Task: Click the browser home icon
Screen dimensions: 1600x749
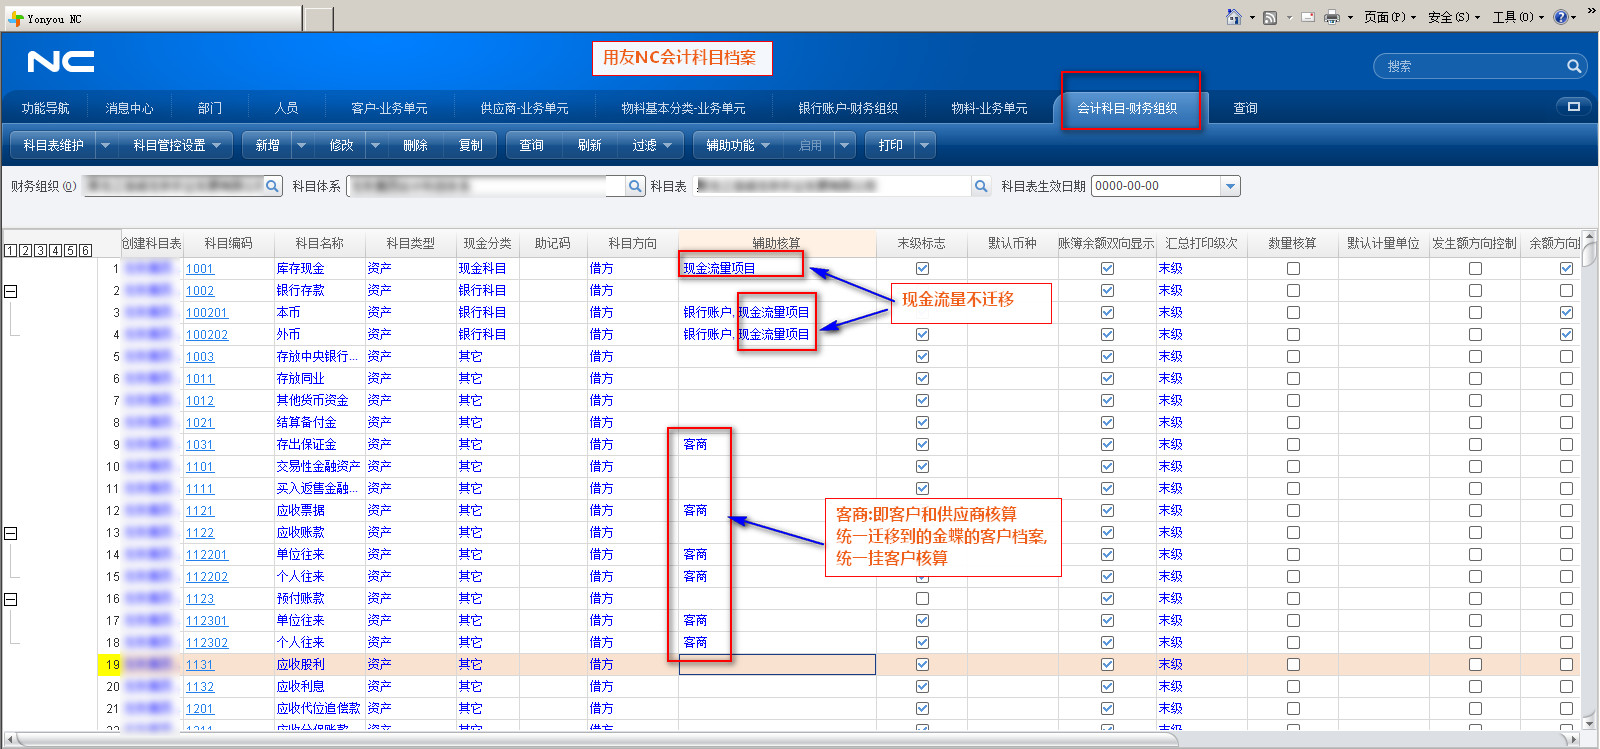Action: click(x=1233, y=17)
